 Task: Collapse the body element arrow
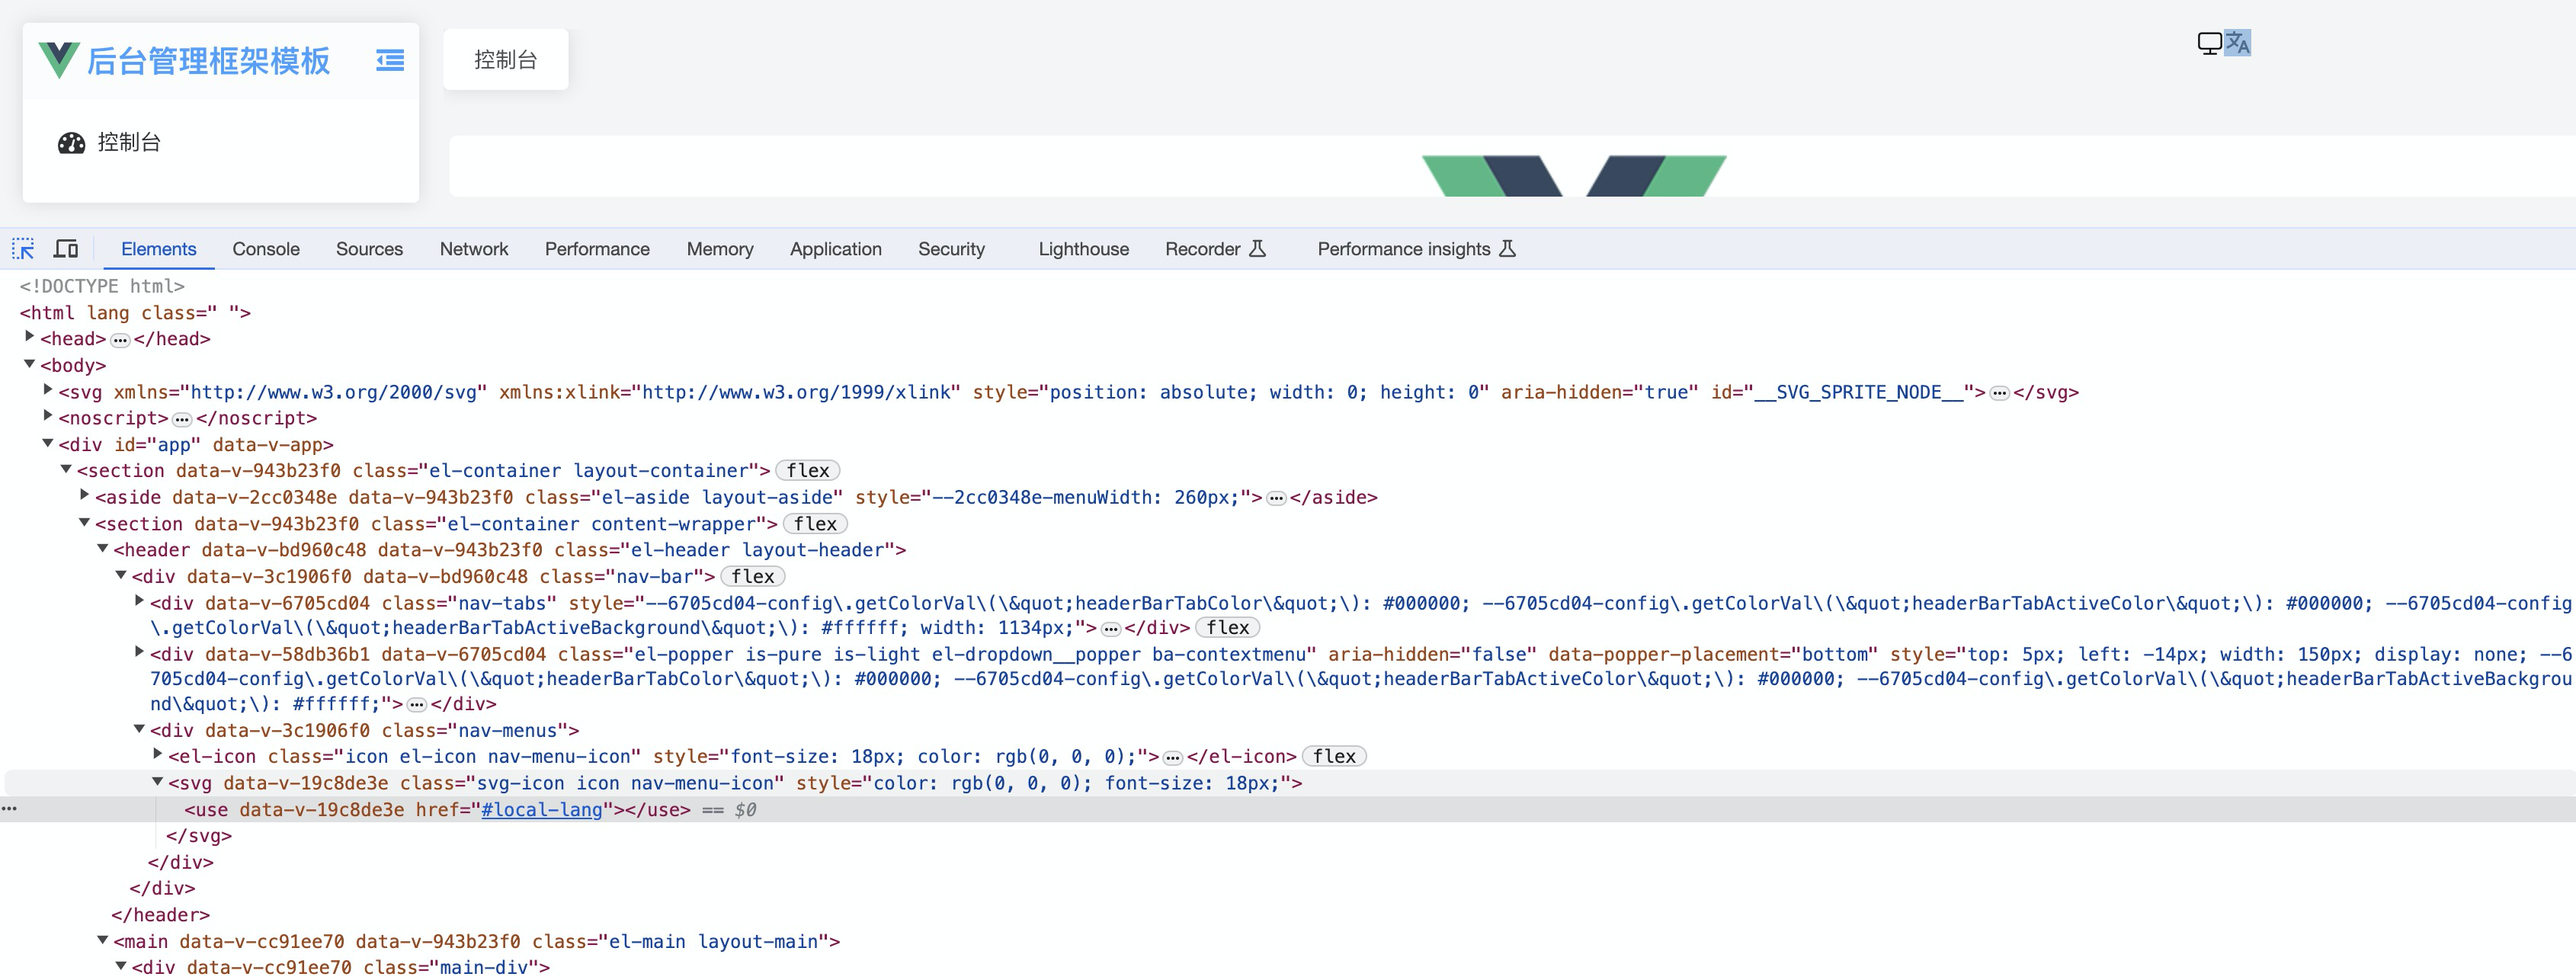click(x=30, y=364)
